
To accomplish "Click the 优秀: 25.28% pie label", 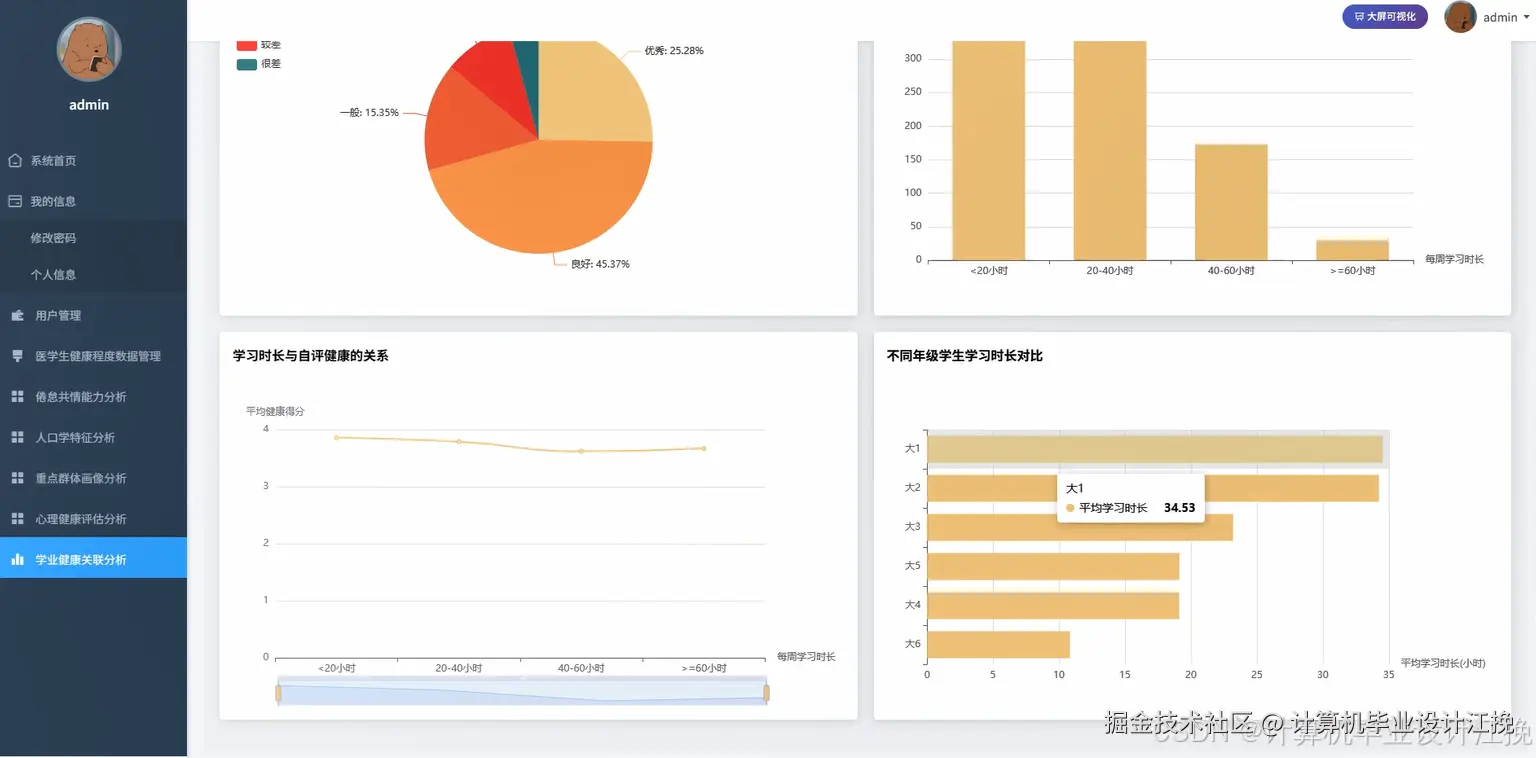I will 674,51.
